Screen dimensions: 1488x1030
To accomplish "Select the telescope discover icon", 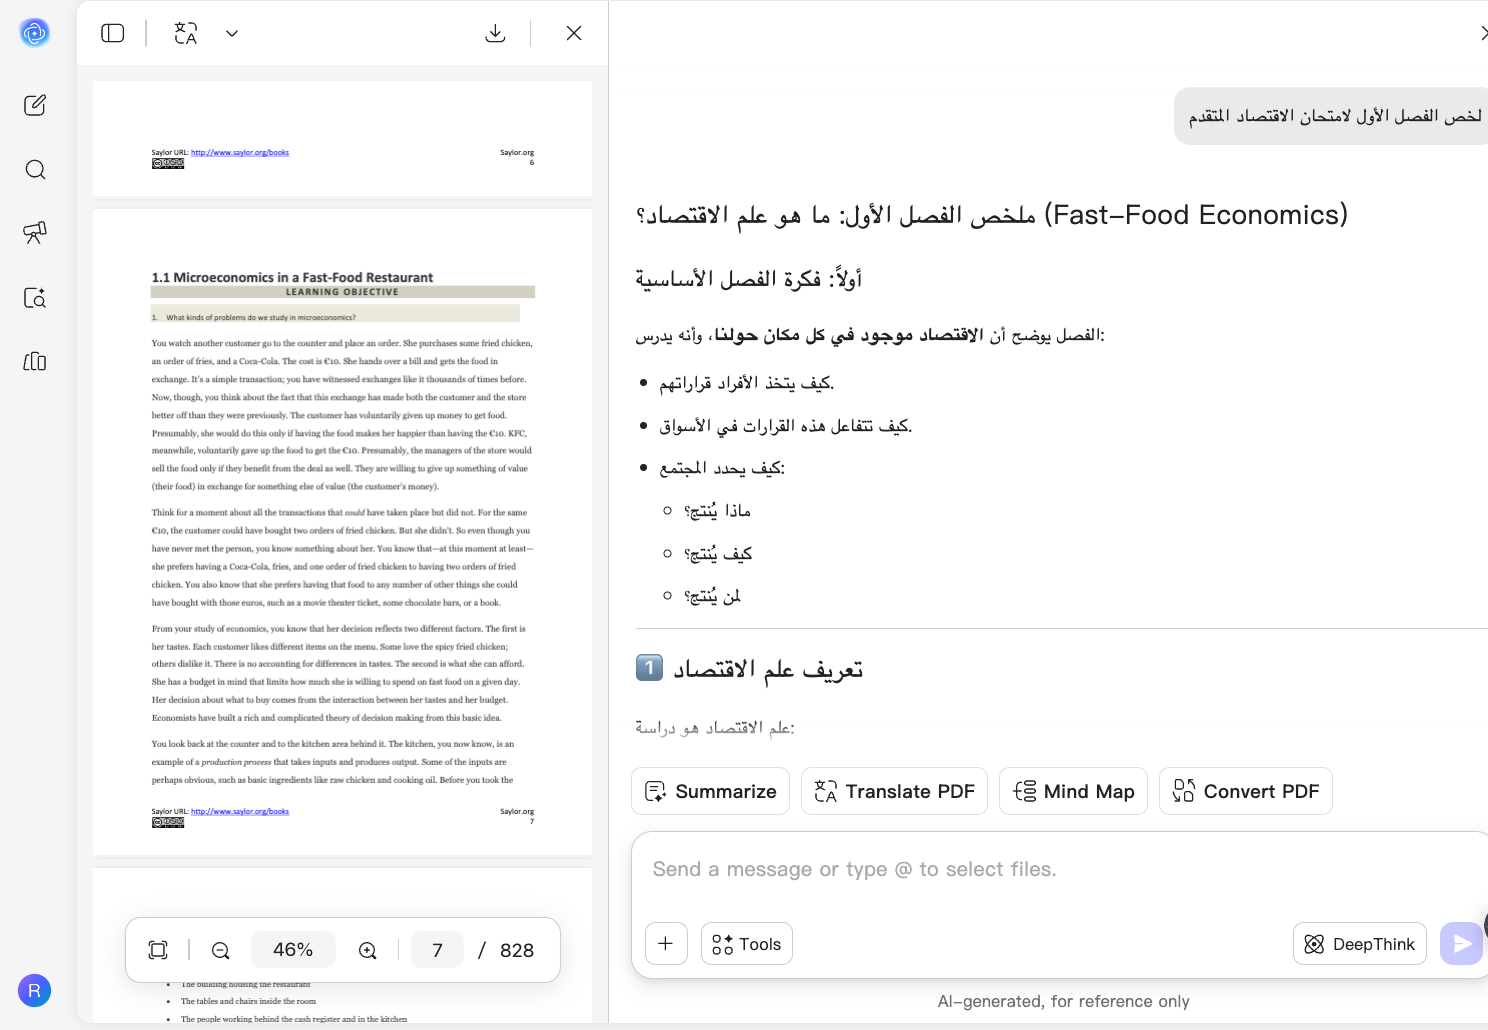I will coord(35,233).
